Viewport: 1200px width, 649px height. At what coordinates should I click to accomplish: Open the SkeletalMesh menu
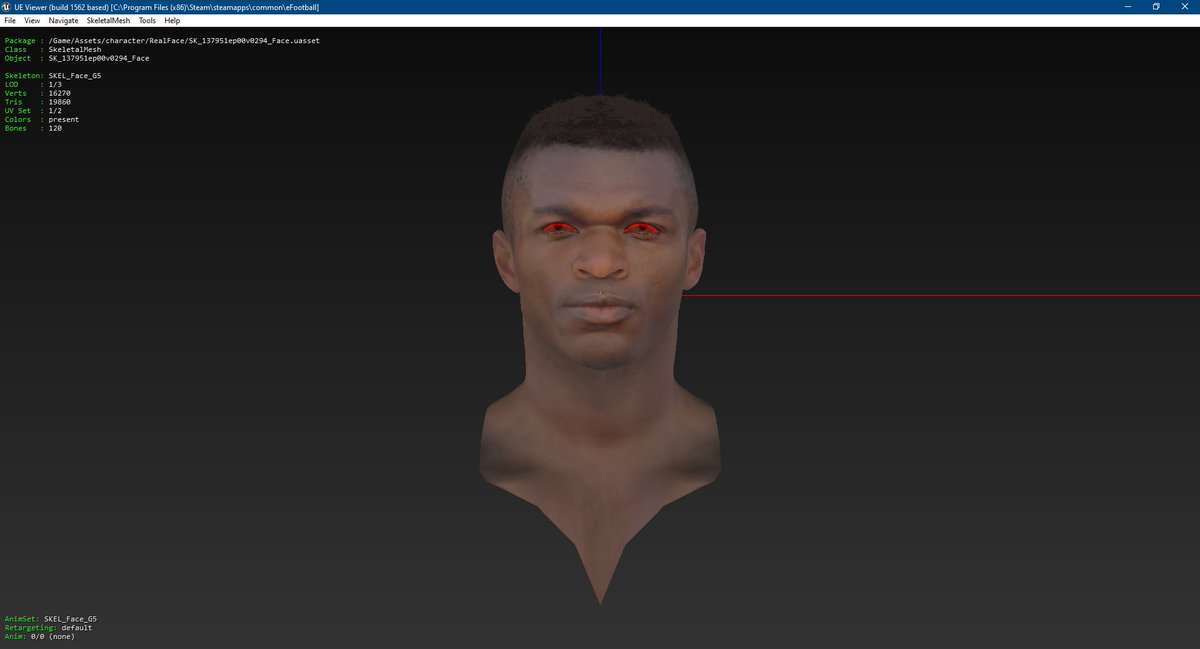click(x=108, y=20)
